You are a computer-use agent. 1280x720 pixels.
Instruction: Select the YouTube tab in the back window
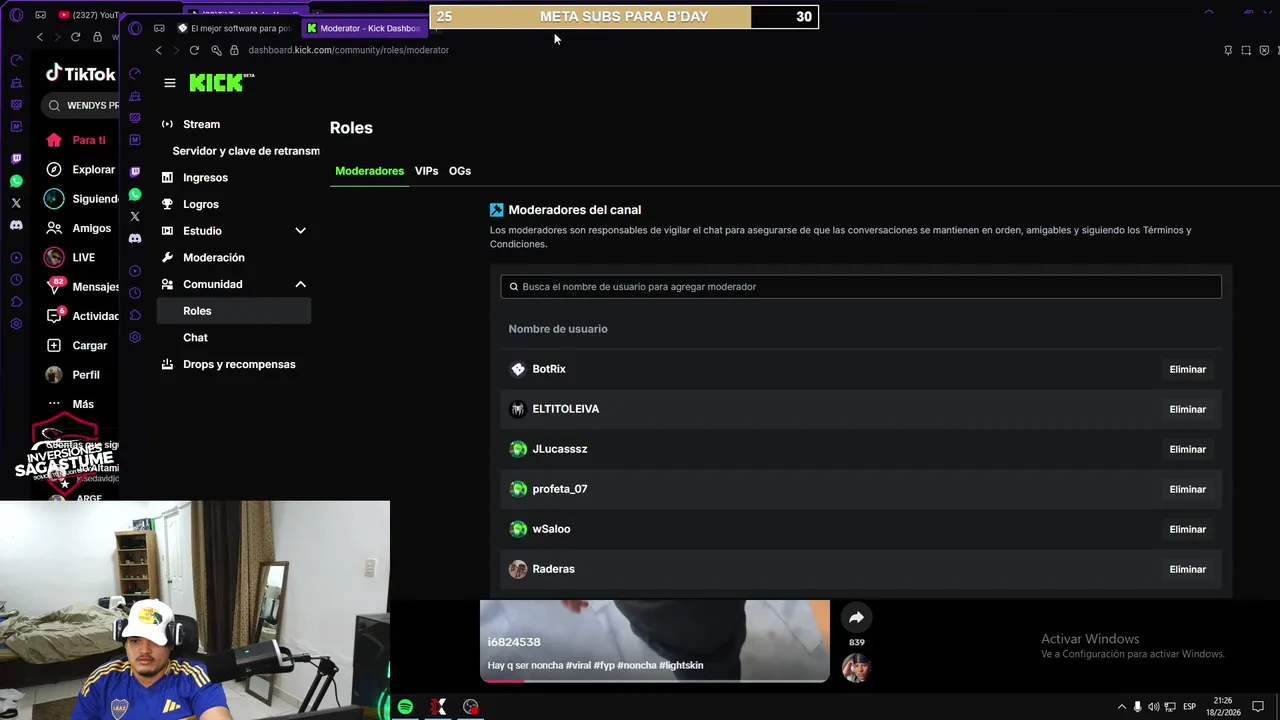(x=89, y=15)
